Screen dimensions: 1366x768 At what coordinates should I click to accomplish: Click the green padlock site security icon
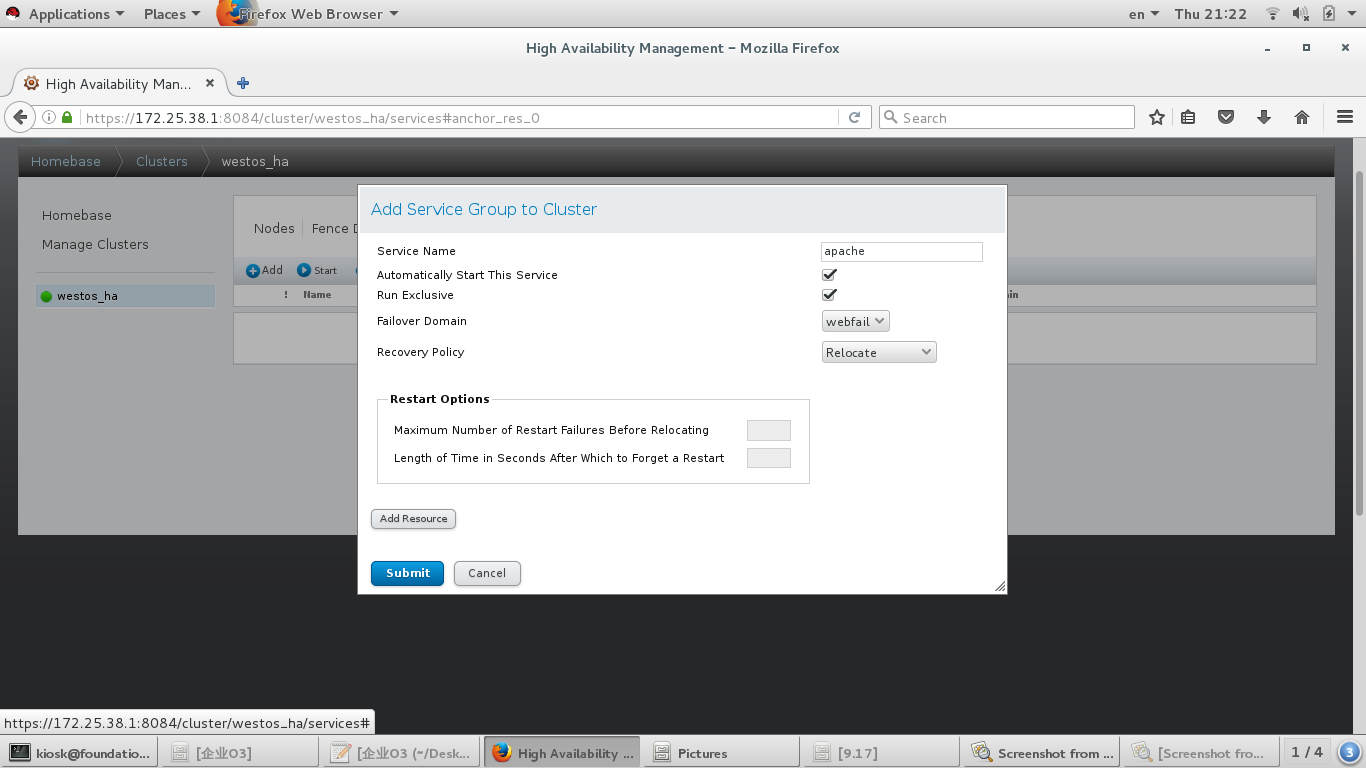(x=67, y=117)
